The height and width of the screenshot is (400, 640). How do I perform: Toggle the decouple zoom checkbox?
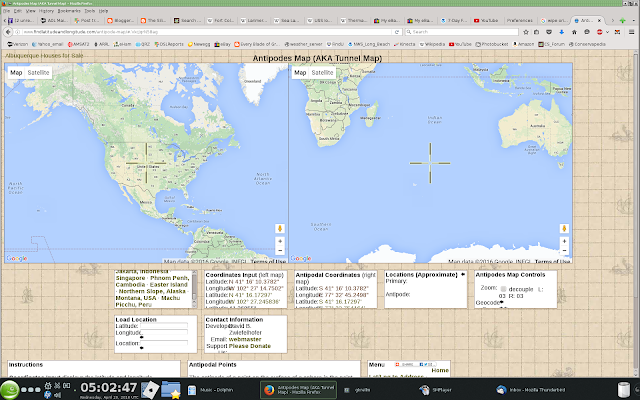(x=503, y=289)
